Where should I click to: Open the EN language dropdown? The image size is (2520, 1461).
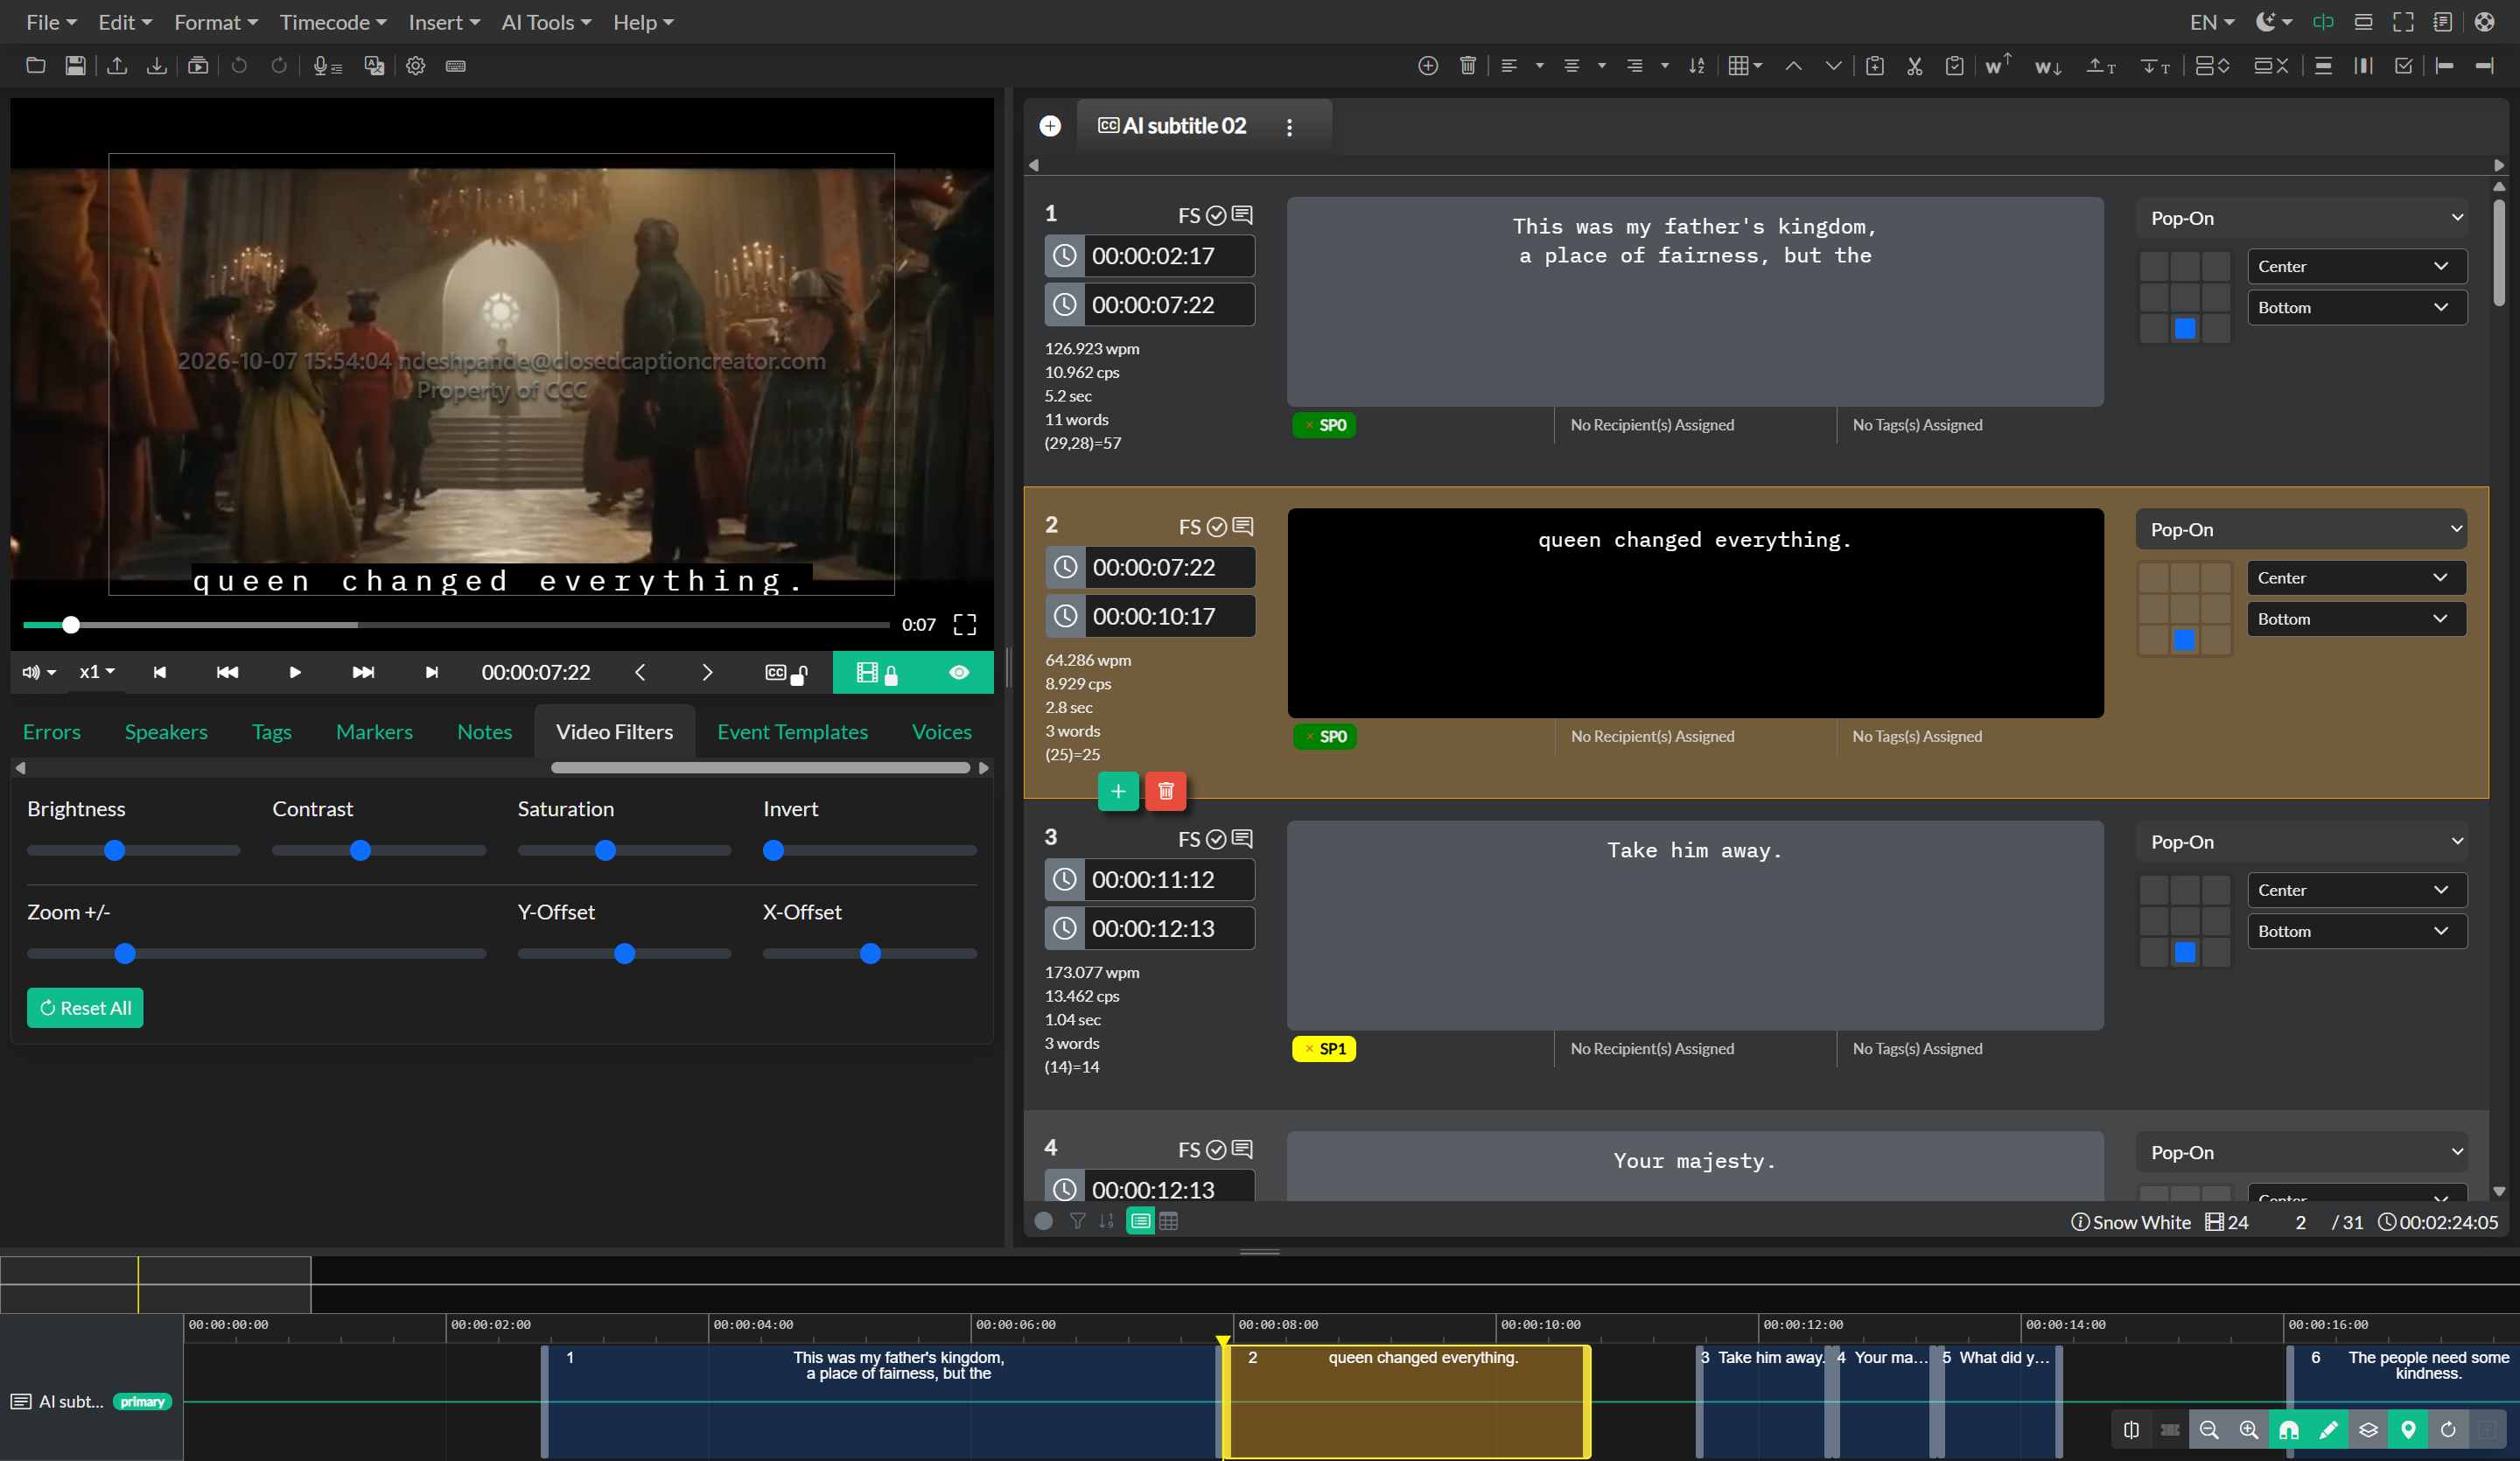click(x=2212, y=22)
